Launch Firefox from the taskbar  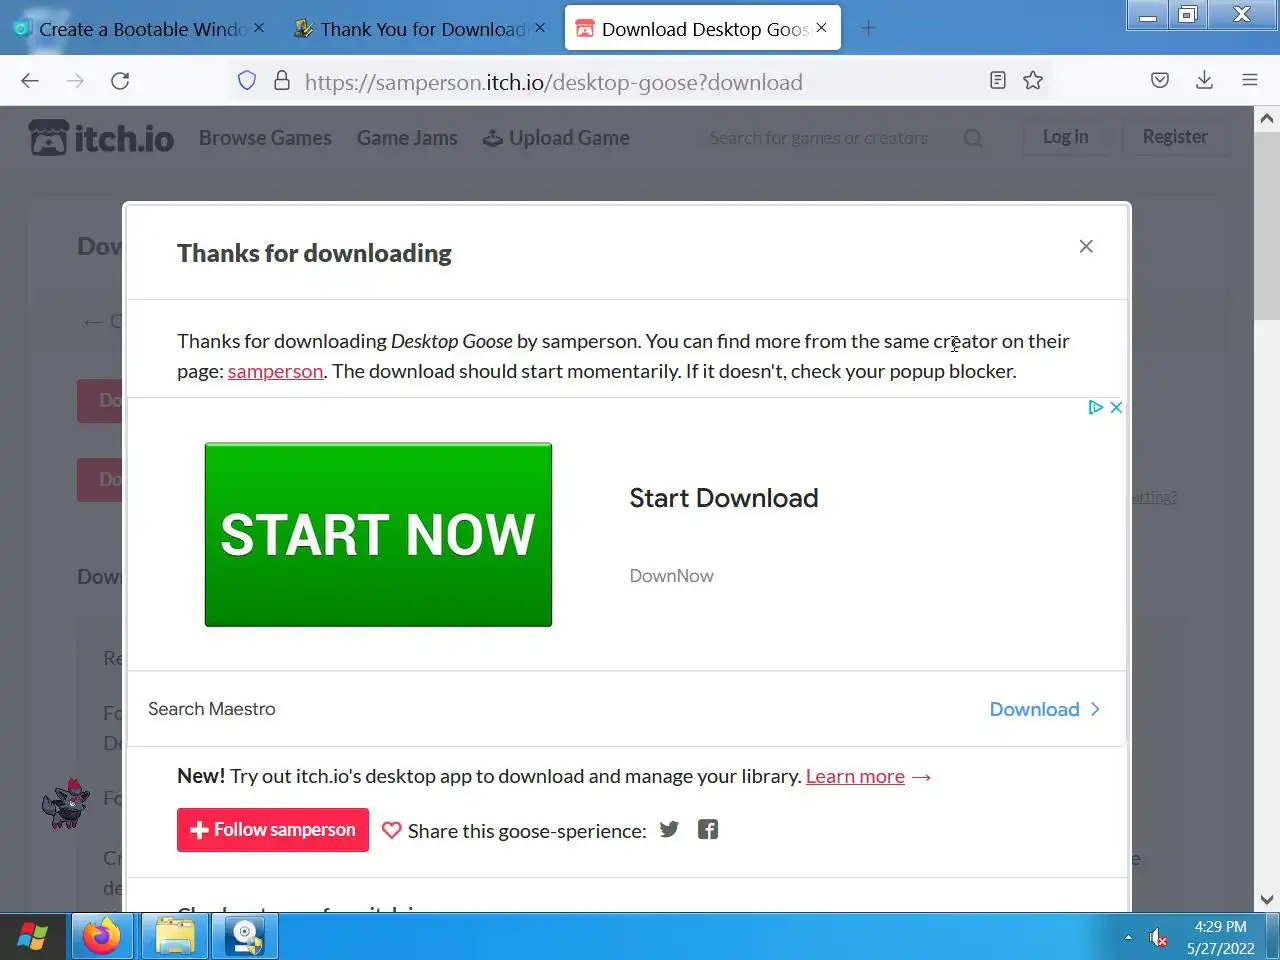point(101,937)
